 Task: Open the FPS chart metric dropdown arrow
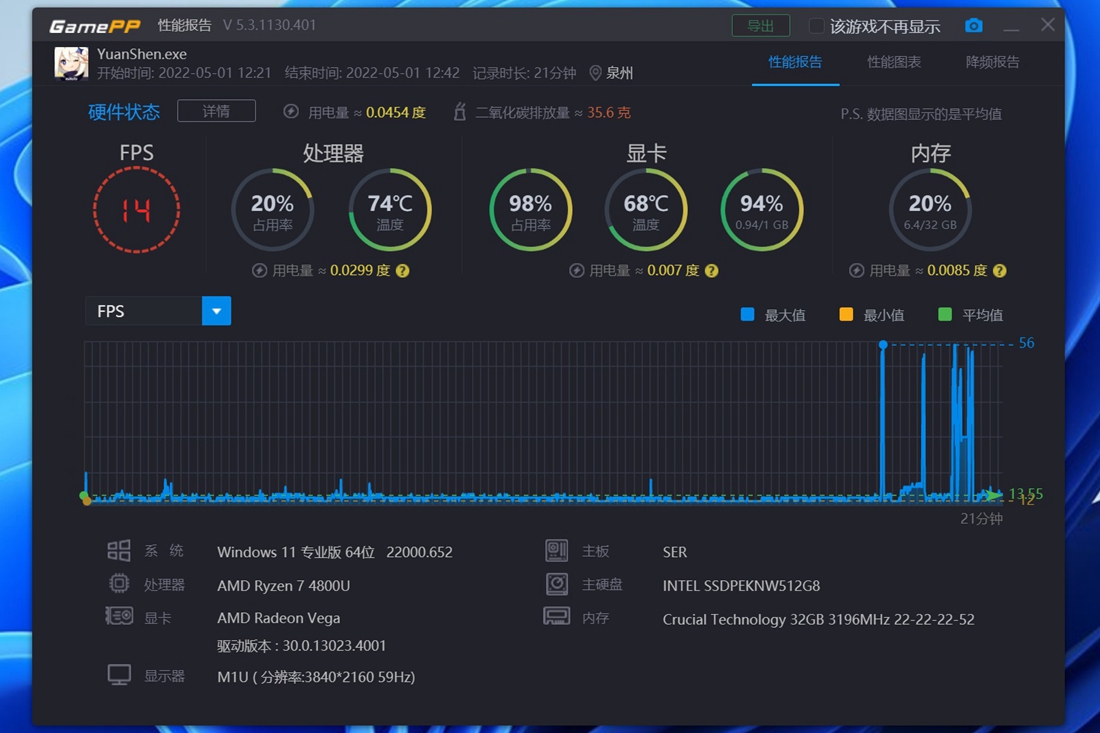pyautogui.click(x=216, y=311)
